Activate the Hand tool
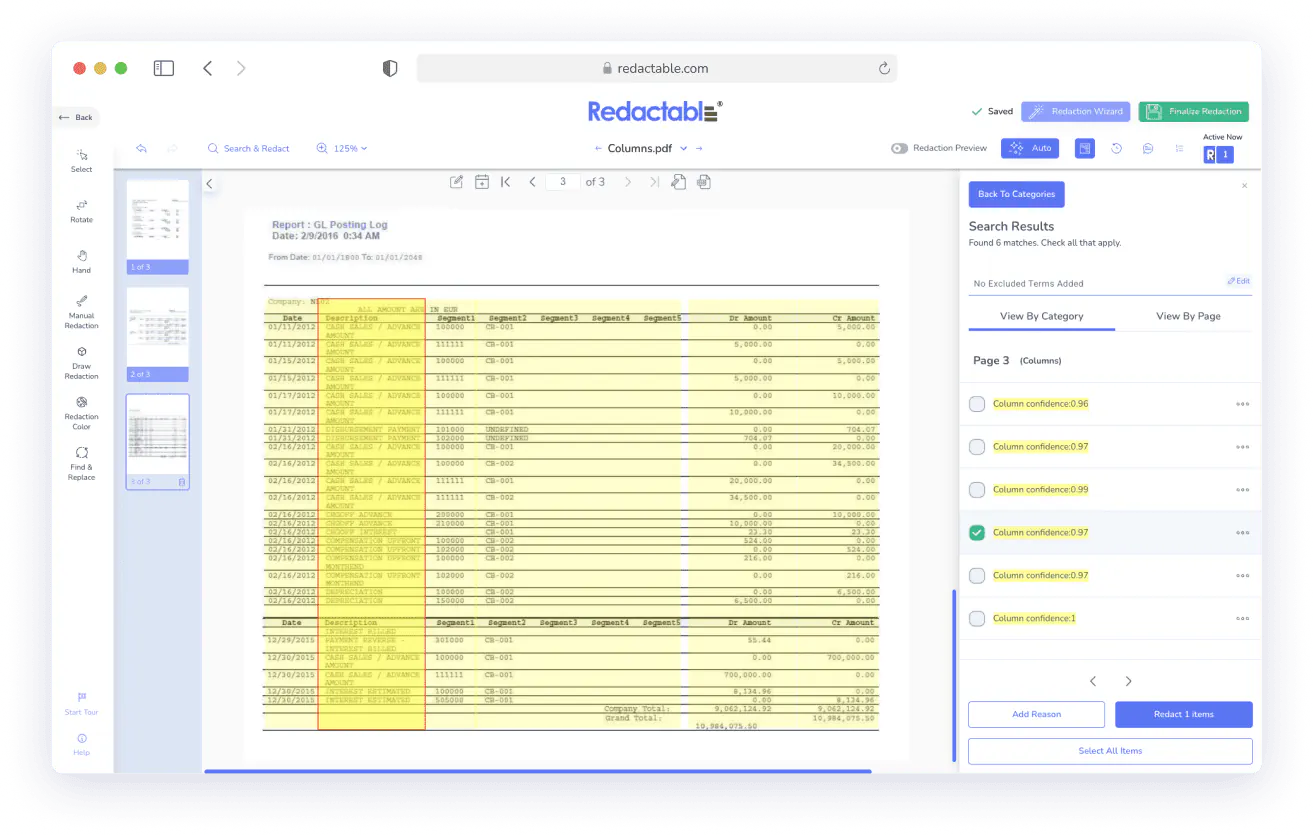The width and height of the screenshot is (1314, 836). pyautogui.click(x=82, y=261)
